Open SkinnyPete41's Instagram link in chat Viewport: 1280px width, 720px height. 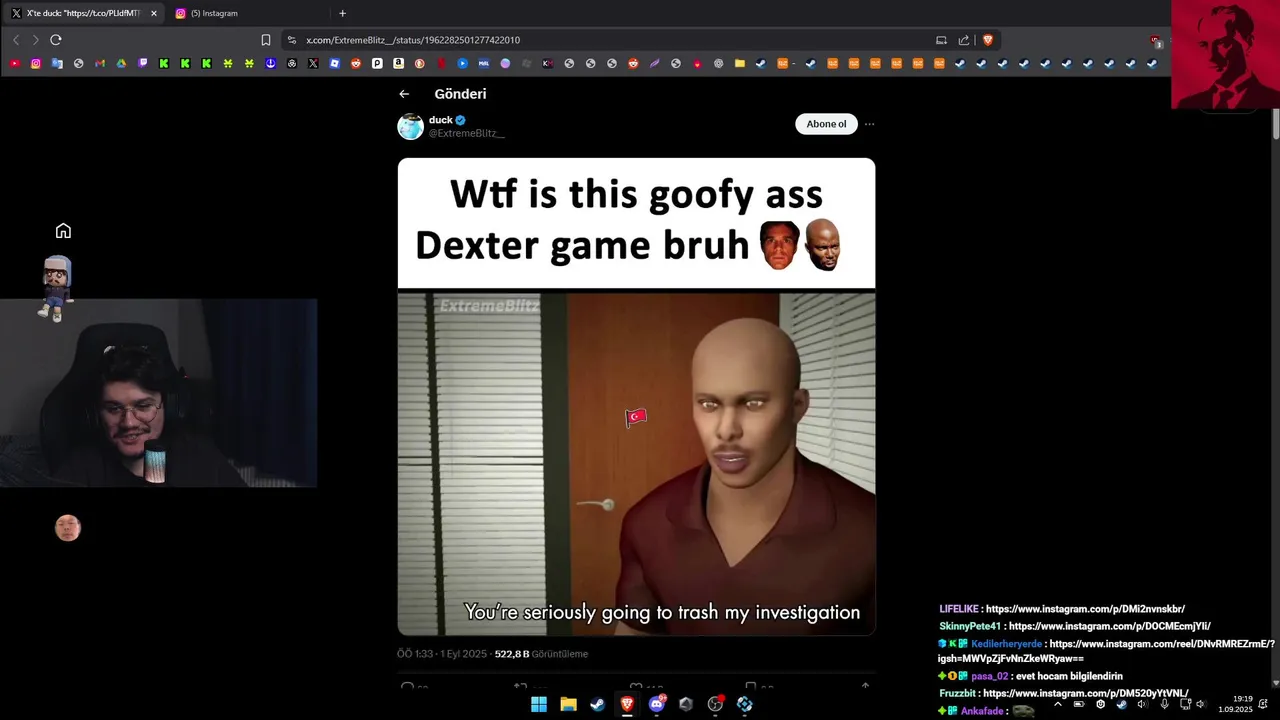(1109, 626)
